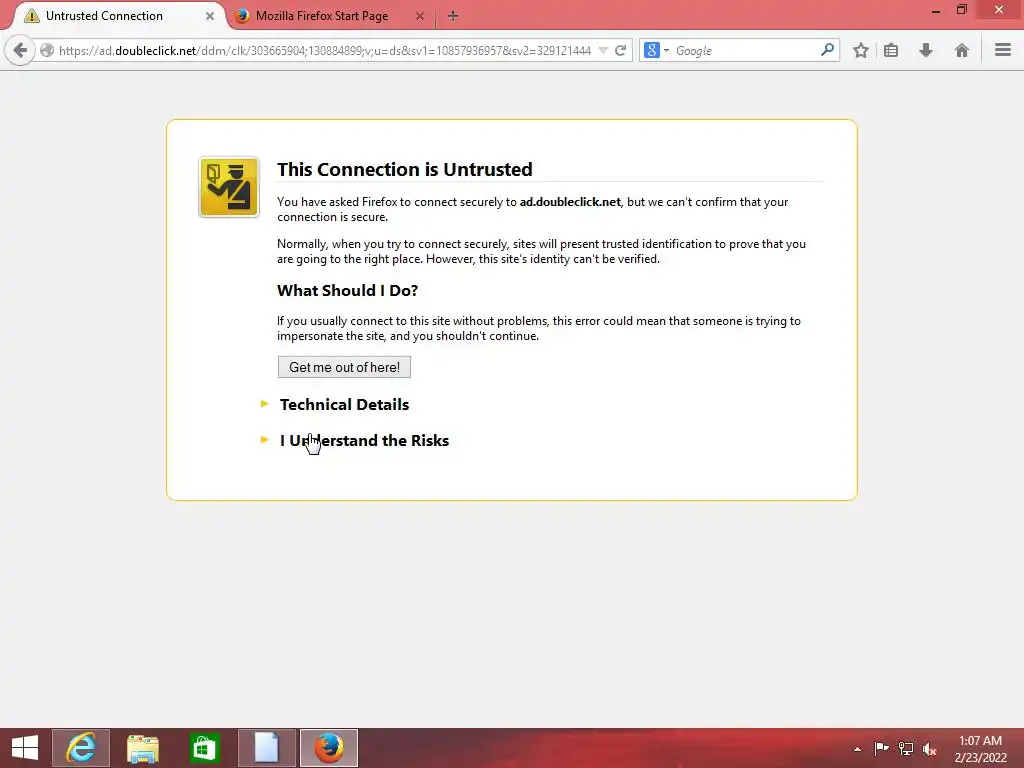Reload the page with the refresh icon
The width and height of the screenshot is (1024, 768).
pyautogui.click(x=620, y=50)
